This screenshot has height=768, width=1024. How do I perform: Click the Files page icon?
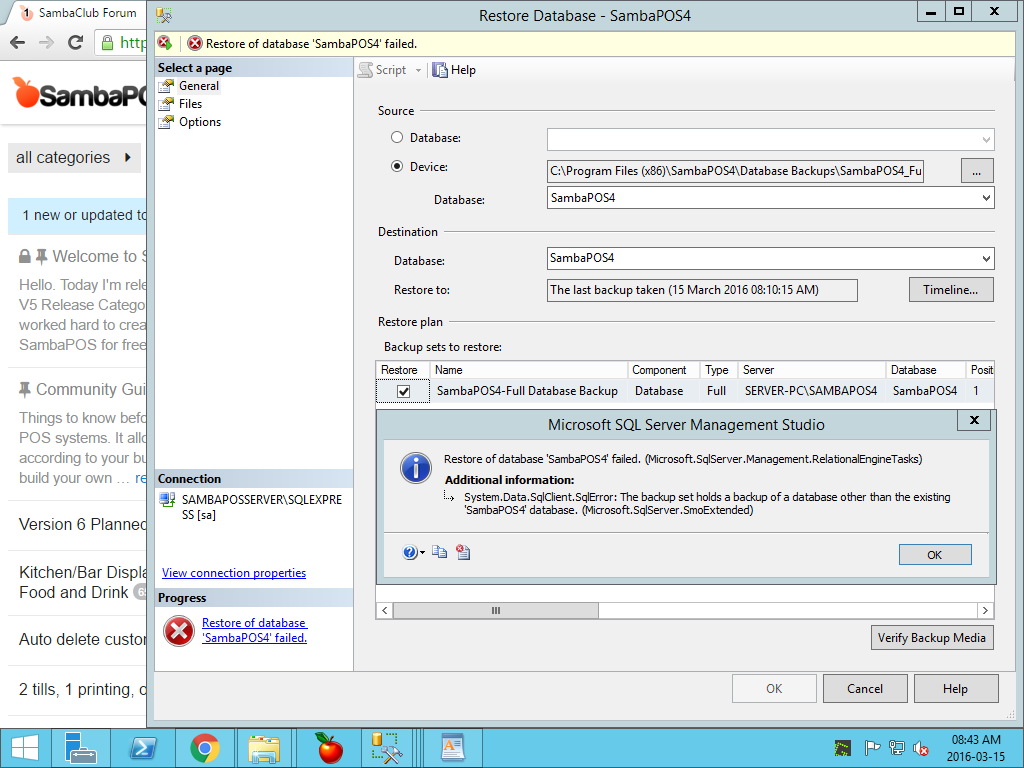(167, 104)
